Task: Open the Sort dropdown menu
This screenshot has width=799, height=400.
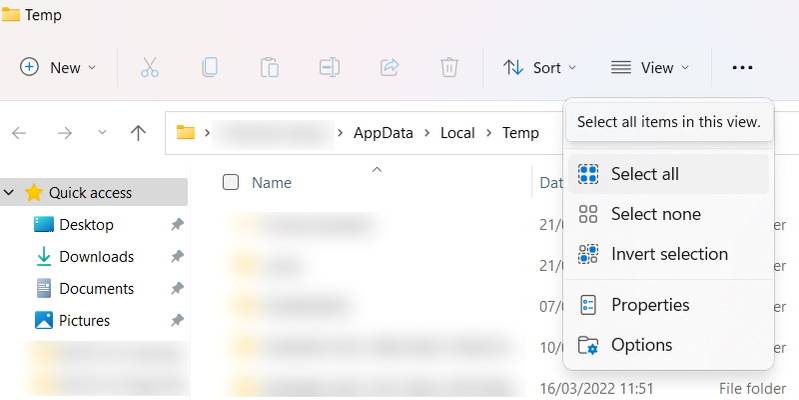Action: [540, 67]
